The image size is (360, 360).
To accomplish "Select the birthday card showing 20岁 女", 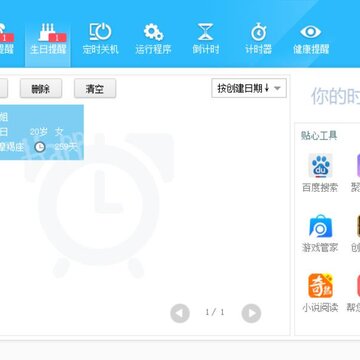I will point(41,132).
